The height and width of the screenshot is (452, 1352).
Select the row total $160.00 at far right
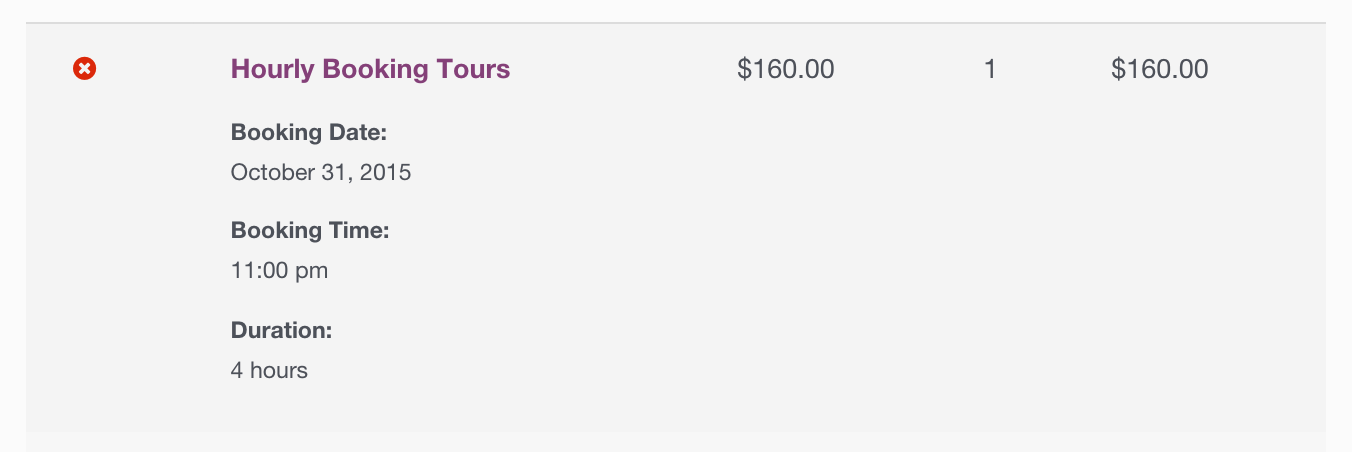click(x=1159, y=69)
